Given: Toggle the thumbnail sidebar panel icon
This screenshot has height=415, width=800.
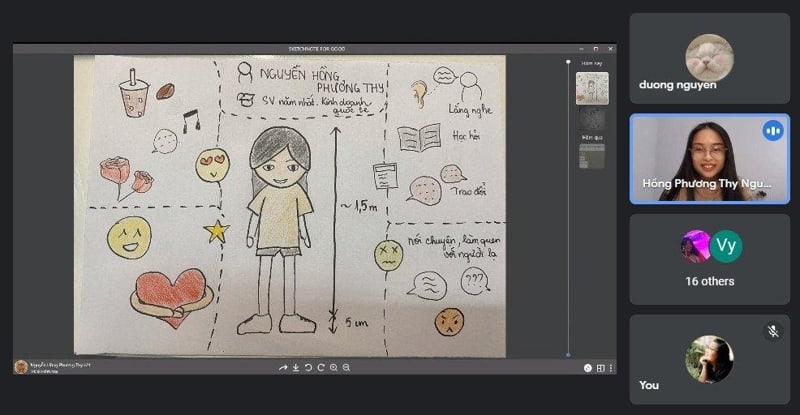Looking at the screenshot, I should 611,368.
